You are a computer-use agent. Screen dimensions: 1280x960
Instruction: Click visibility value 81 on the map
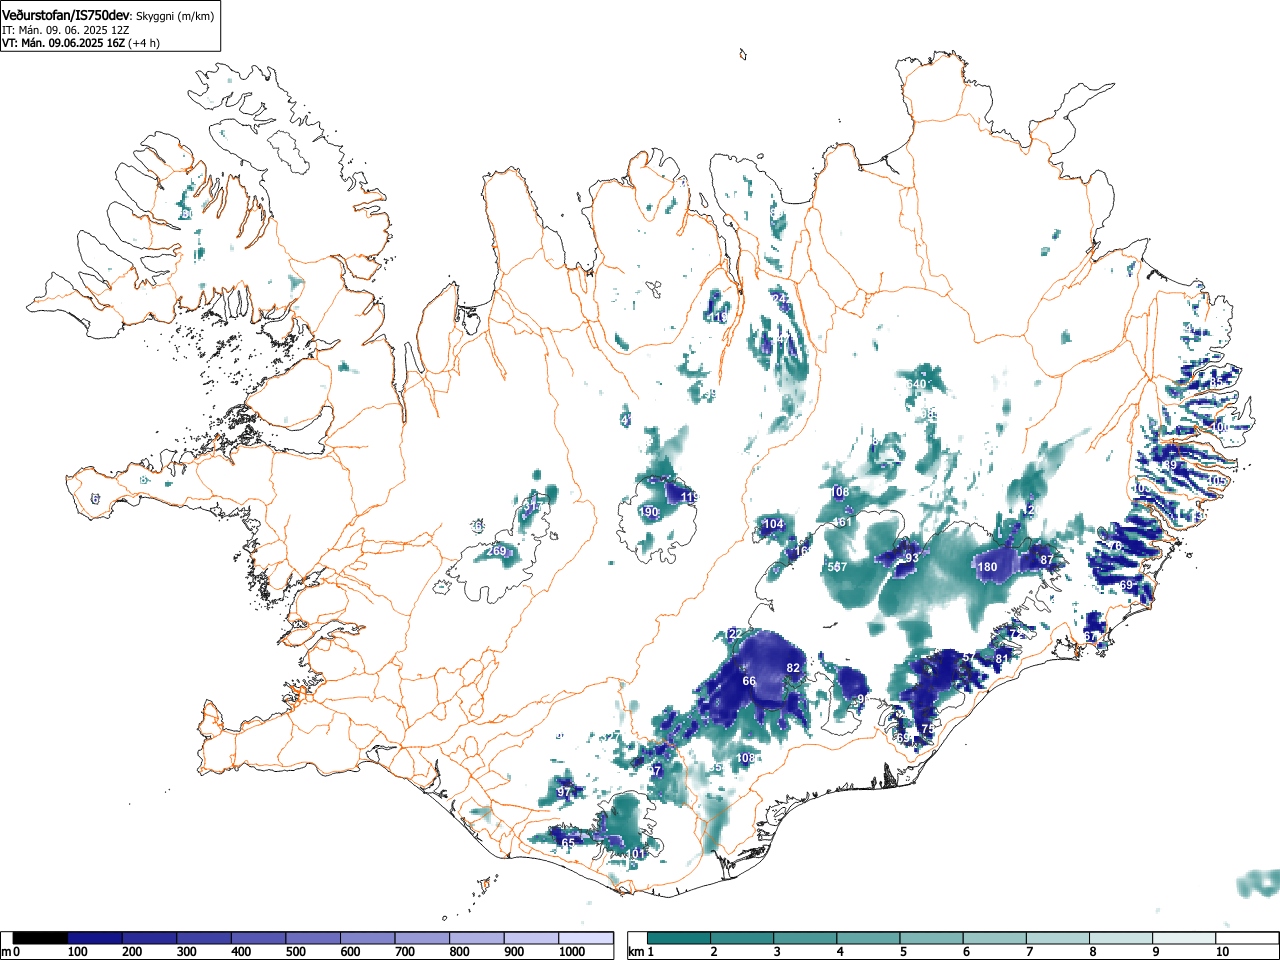point(1003,658)
